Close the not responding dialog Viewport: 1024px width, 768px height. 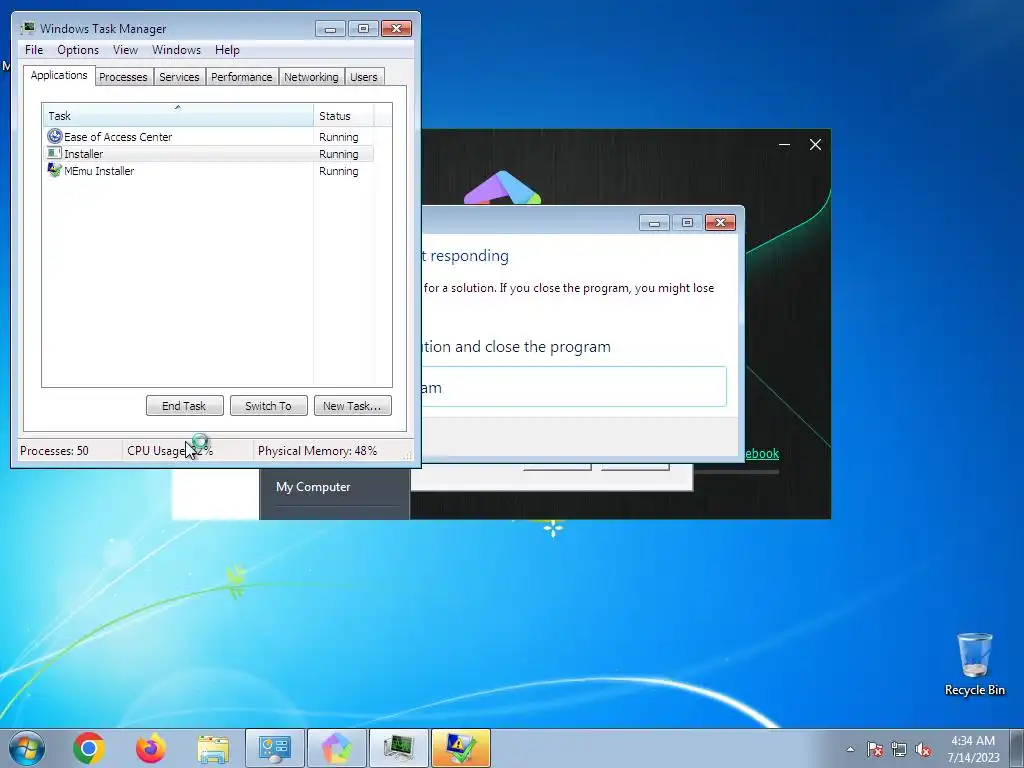(x=720, y=223)
